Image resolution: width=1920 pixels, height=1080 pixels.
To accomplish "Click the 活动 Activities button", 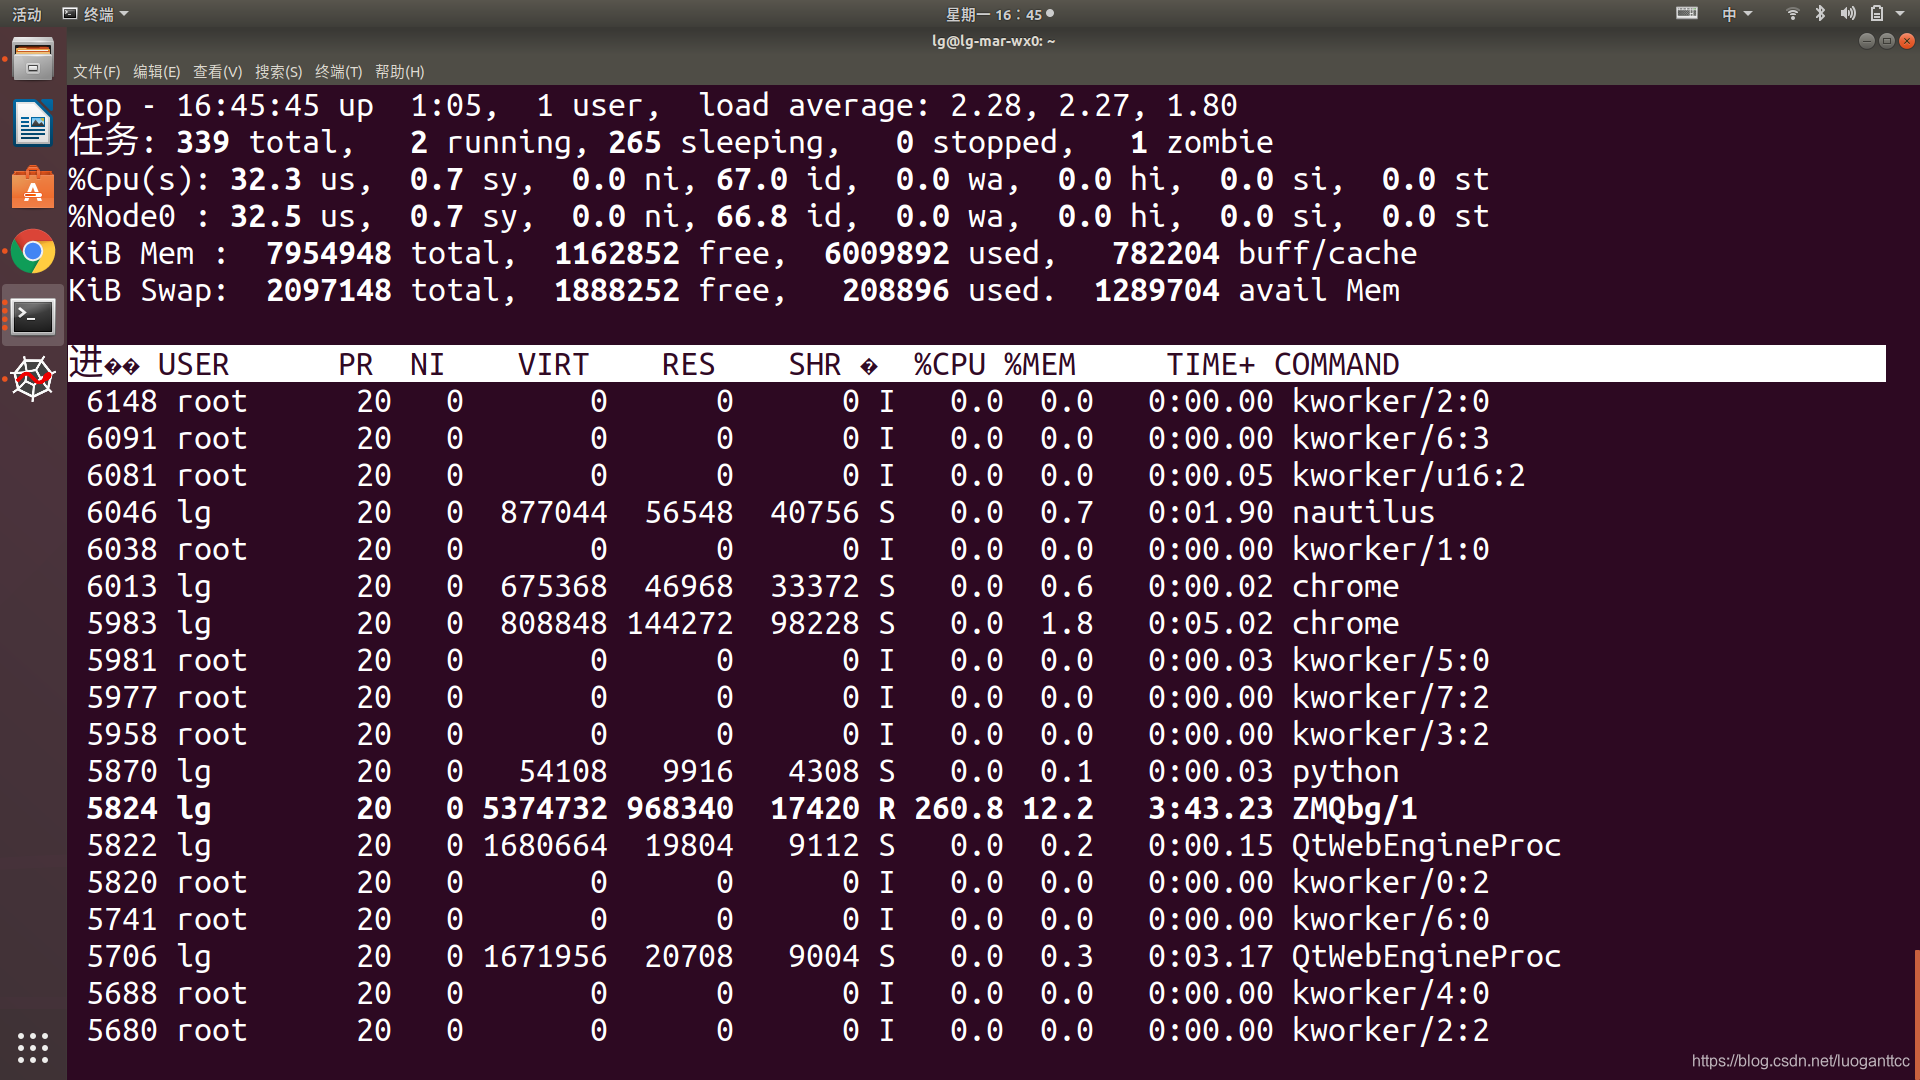I will tap(27, 14).
